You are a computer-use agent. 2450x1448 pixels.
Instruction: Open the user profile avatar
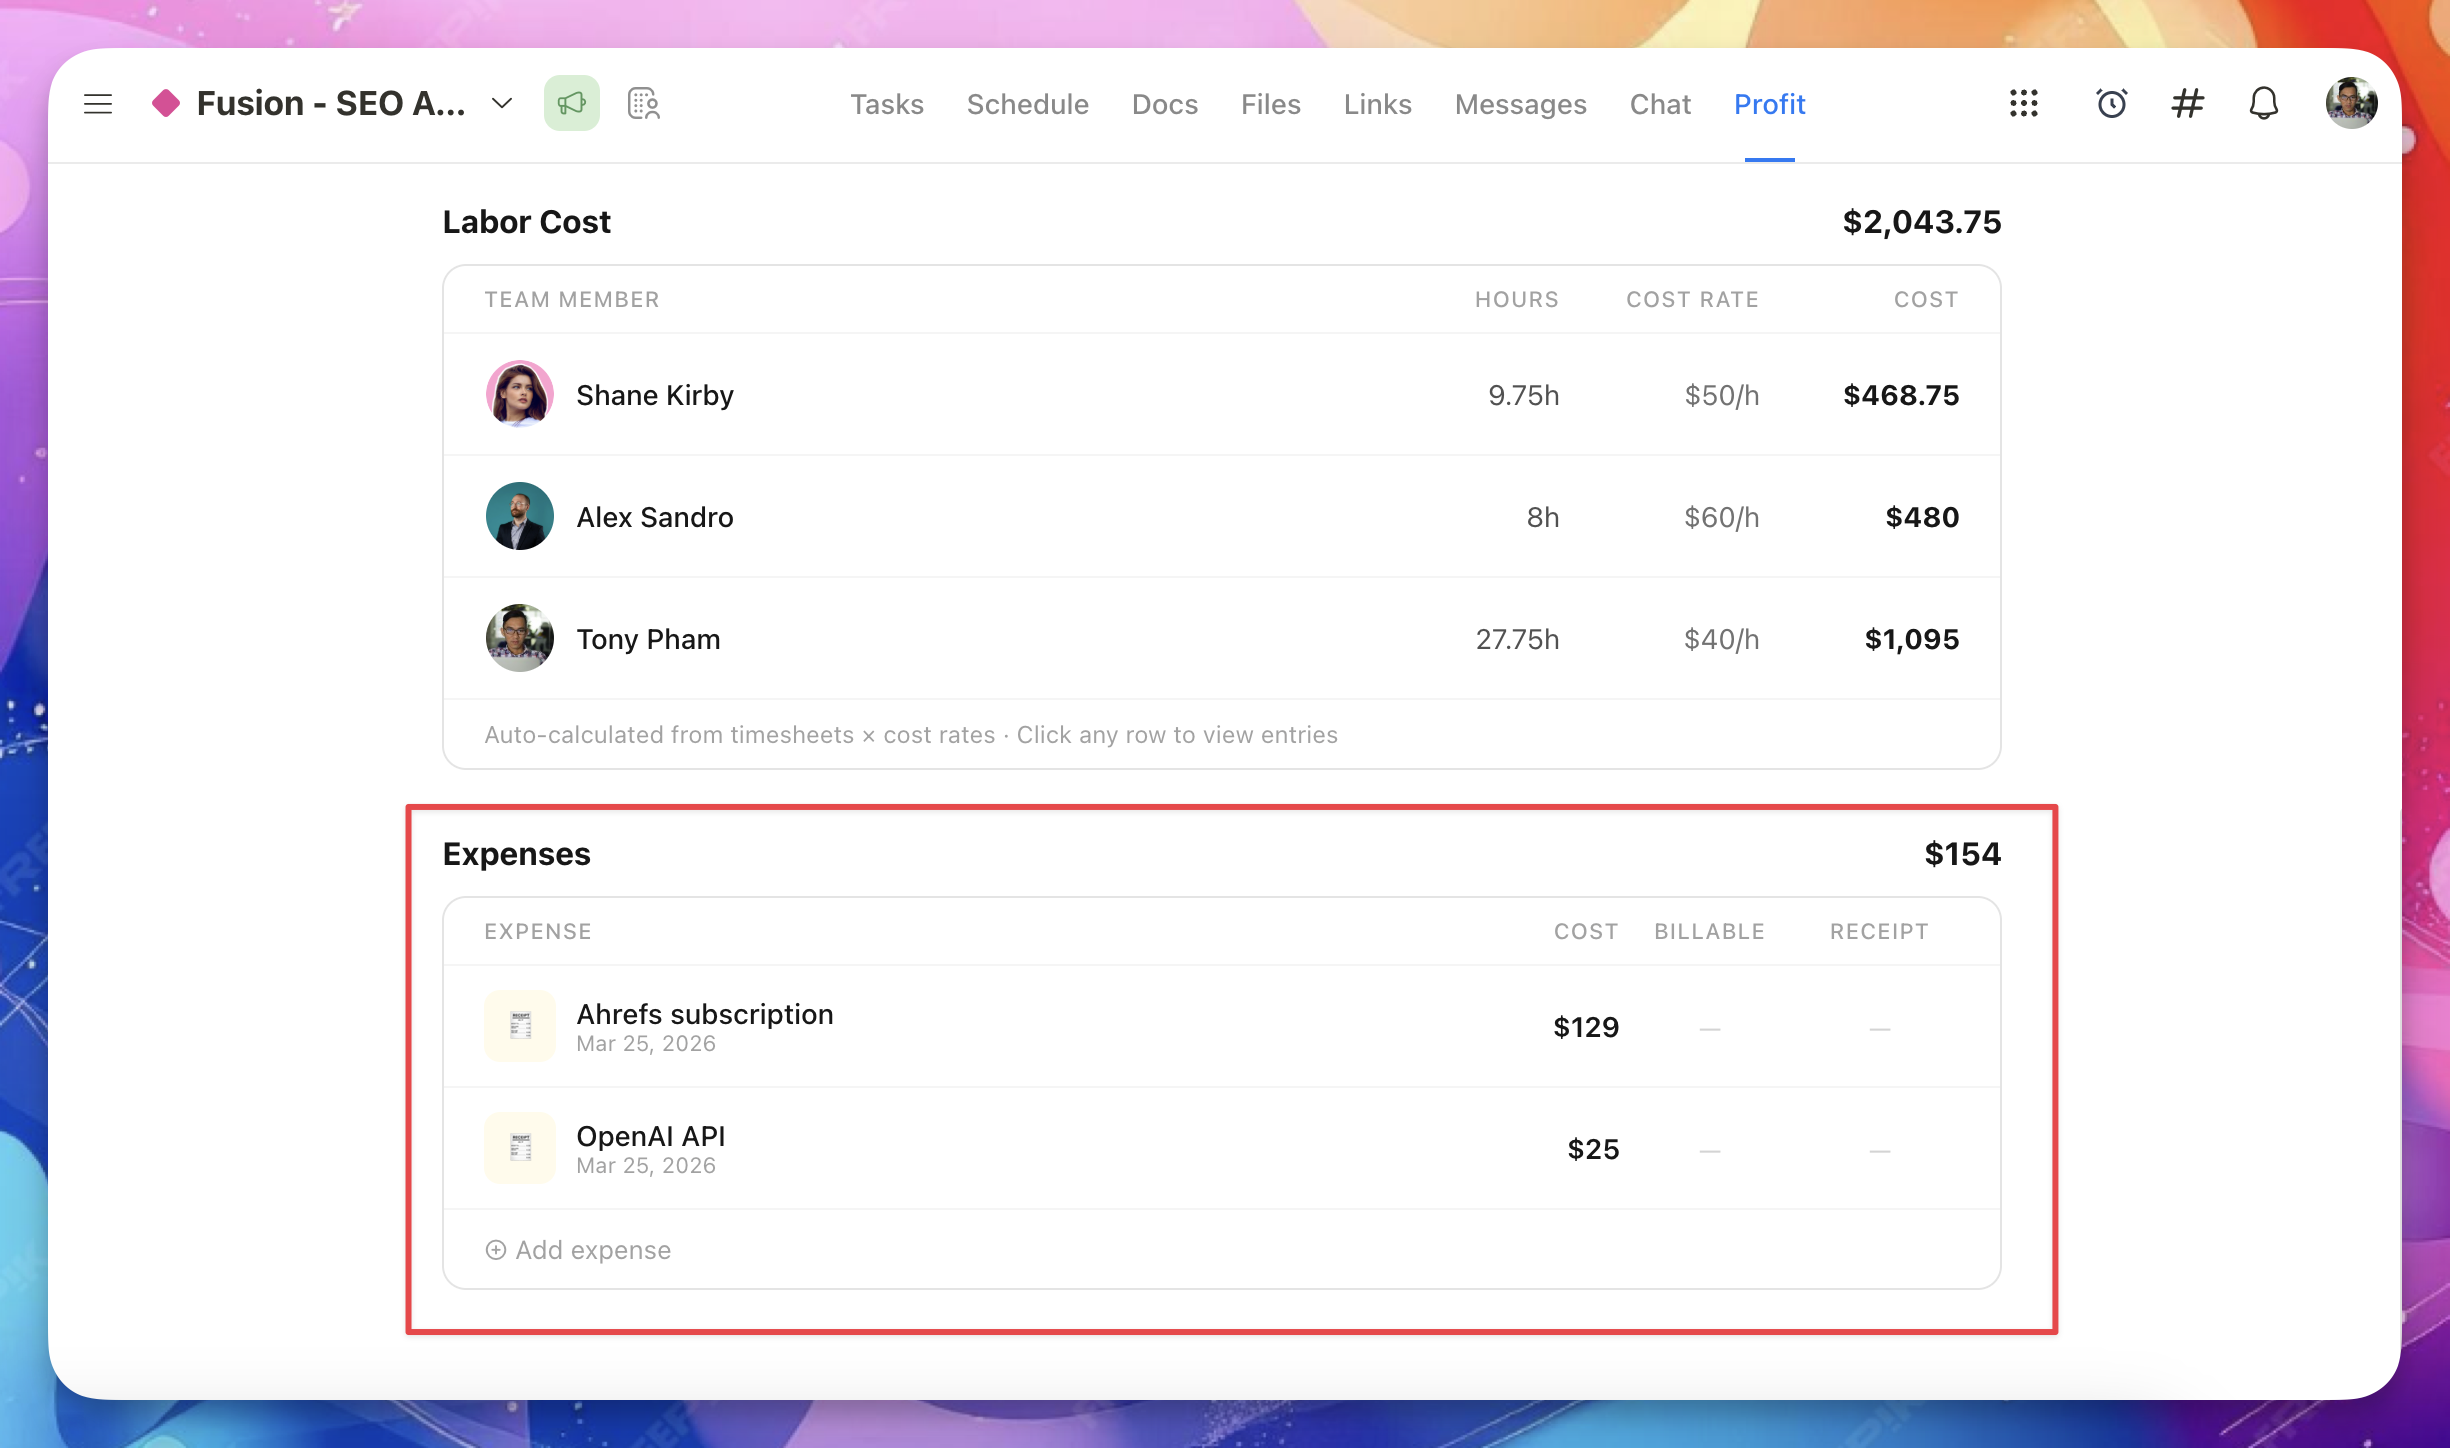[2350, 104]
